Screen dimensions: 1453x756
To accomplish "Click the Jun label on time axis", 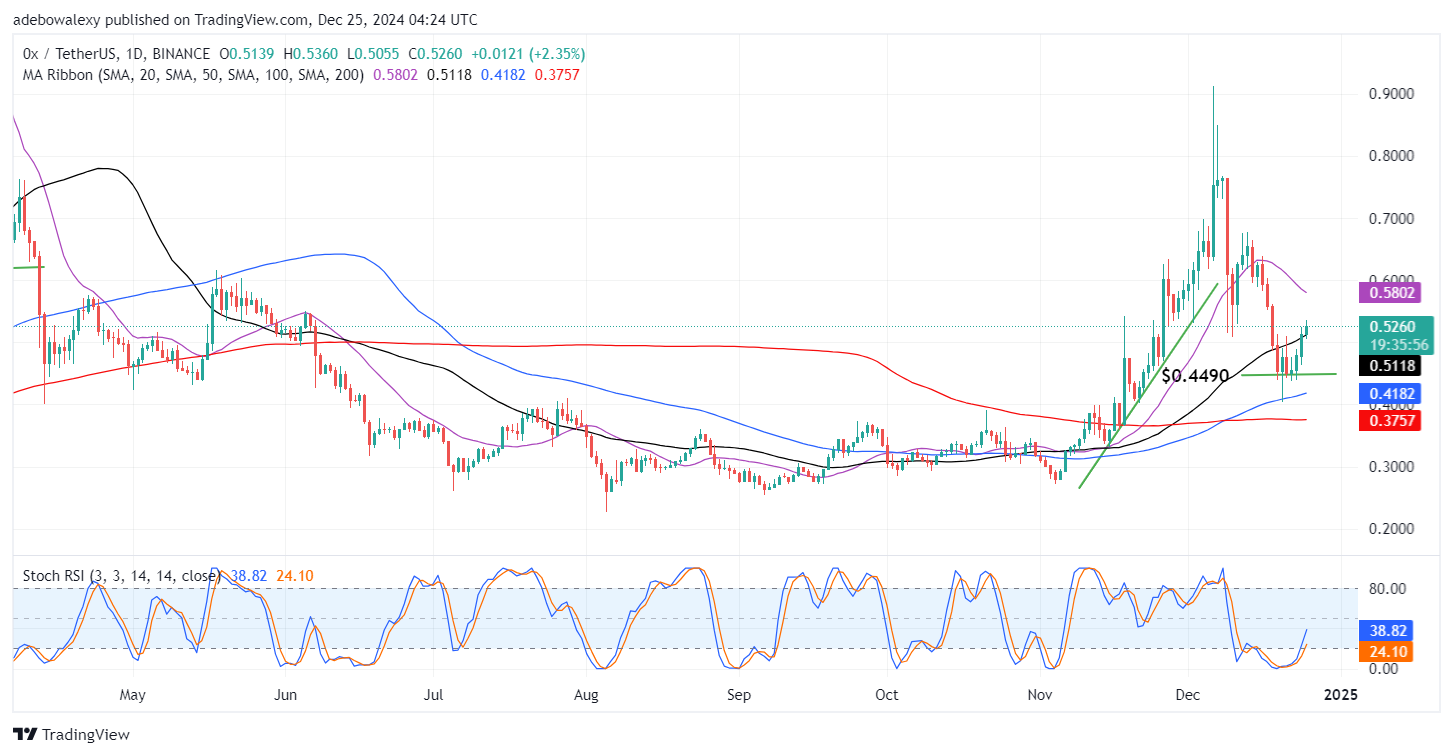I will click(286, 694).
